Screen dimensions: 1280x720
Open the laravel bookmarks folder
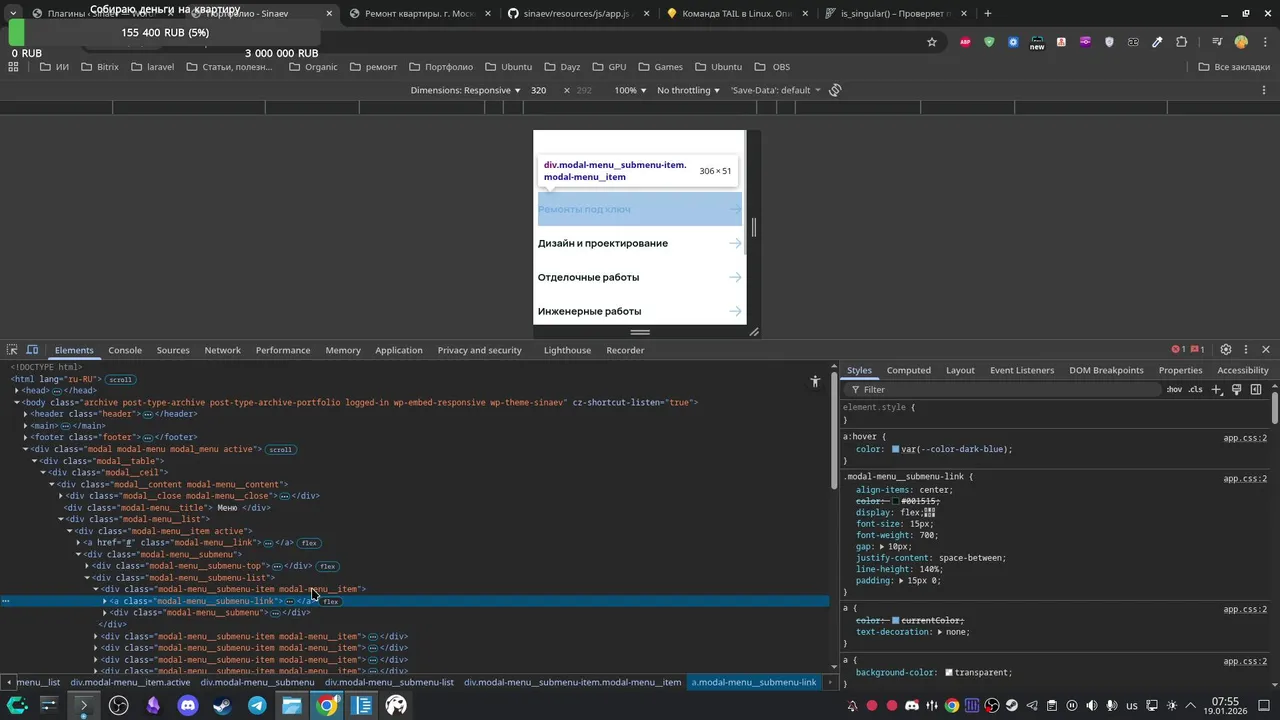tap(151, 67)
